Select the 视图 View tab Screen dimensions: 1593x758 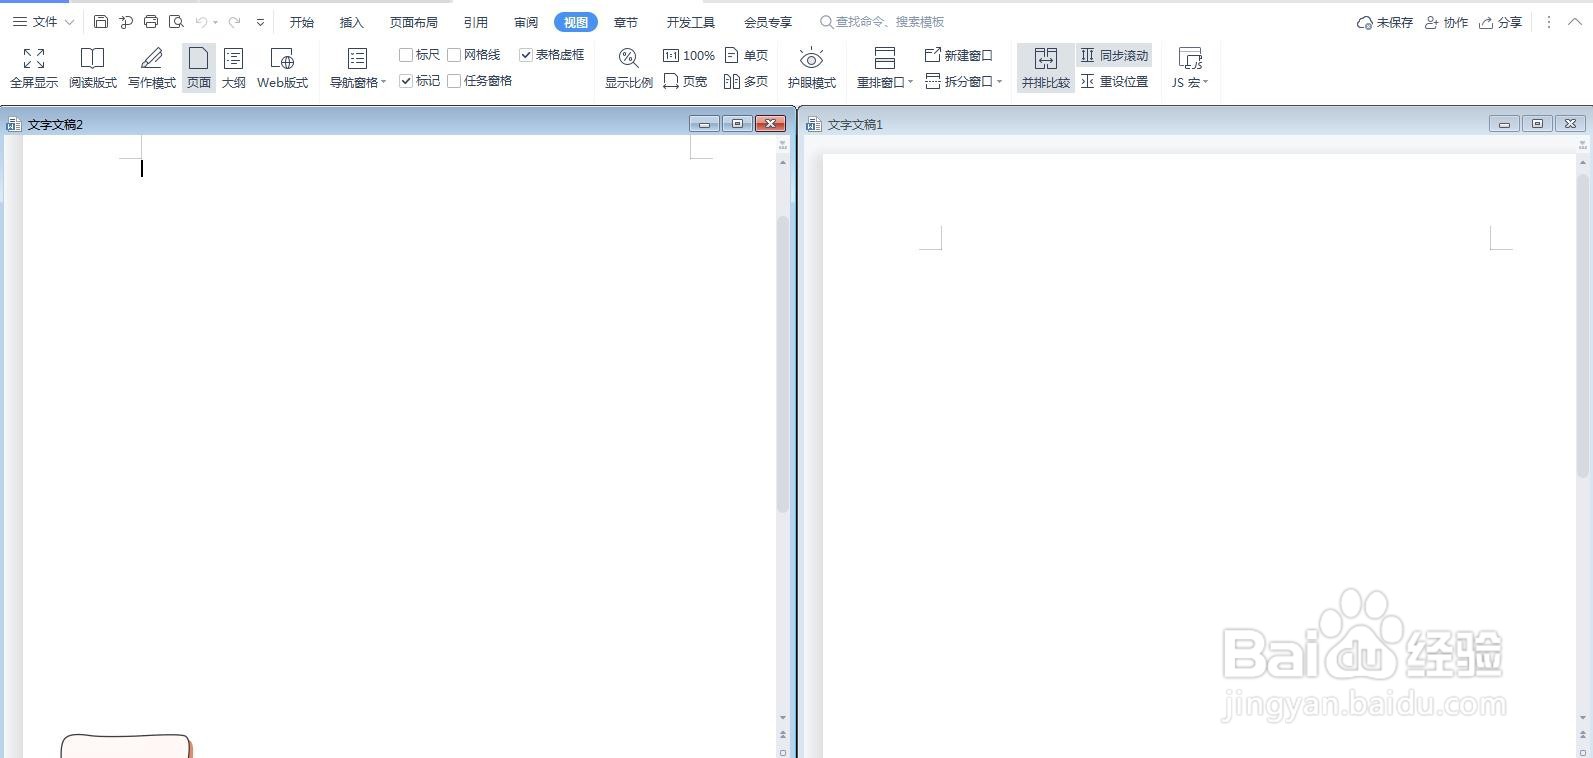click(576, 22)
